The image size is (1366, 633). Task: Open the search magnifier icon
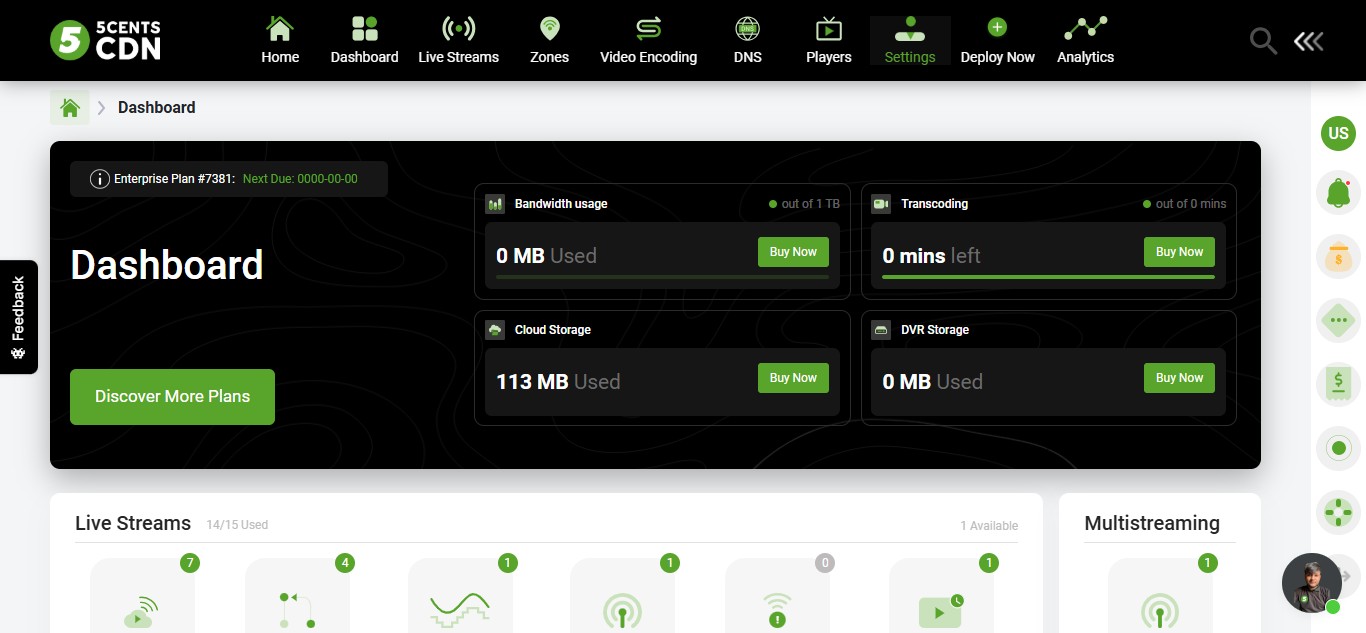click(1263, 41)
